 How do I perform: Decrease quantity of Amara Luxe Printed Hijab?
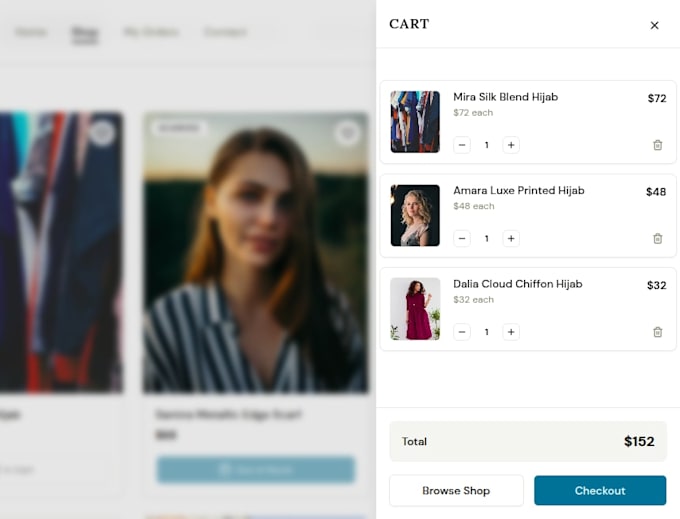(462, 238)
